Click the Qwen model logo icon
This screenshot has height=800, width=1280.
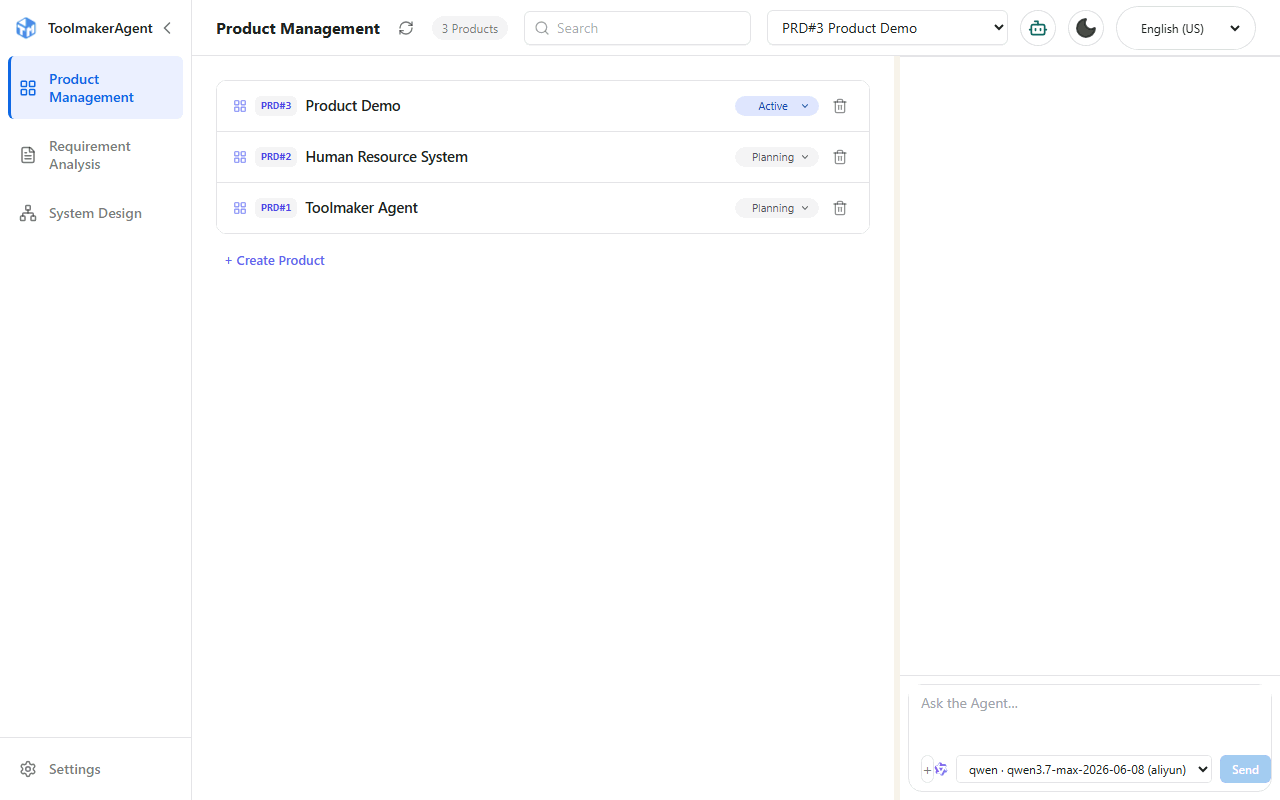click(x=941, y=769)
